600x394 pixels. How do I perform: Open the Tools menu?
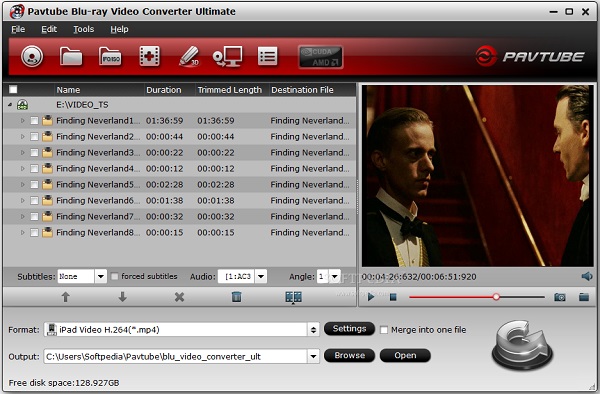tap(83, 29)
